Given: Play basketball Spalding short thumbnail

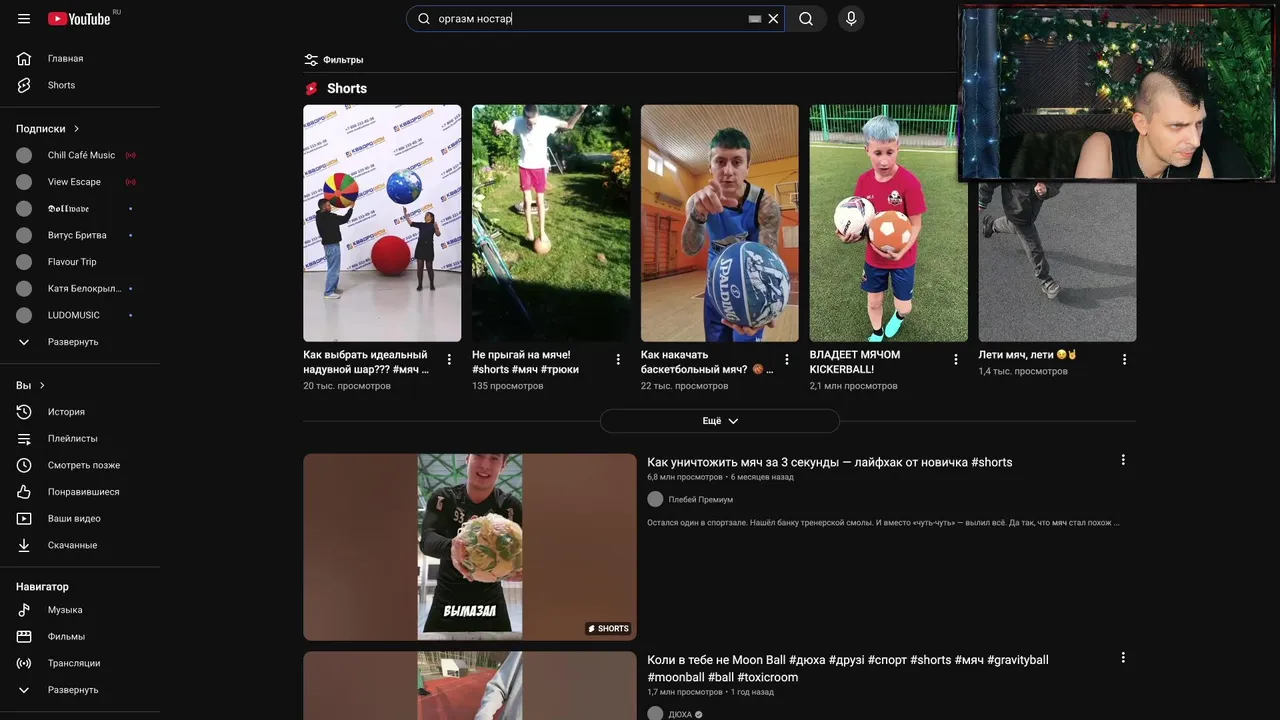Looking at the screenshot, I should pyautogui.click(x=720, y=223).
